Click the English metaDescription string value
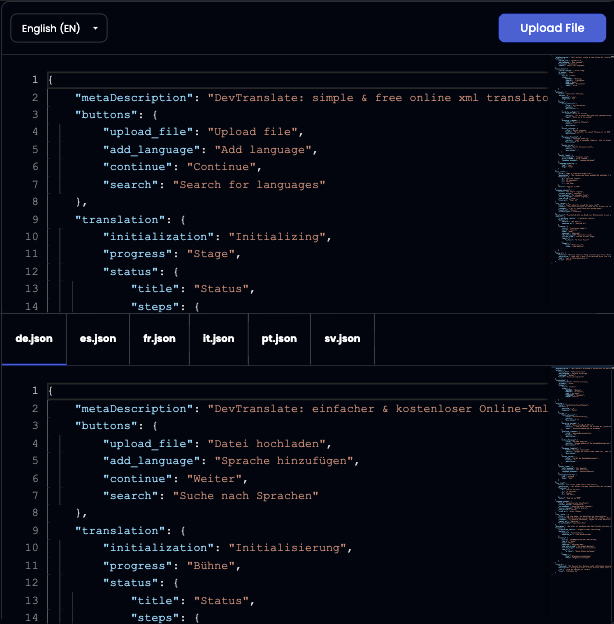614x624 pixels. point(378,98)
